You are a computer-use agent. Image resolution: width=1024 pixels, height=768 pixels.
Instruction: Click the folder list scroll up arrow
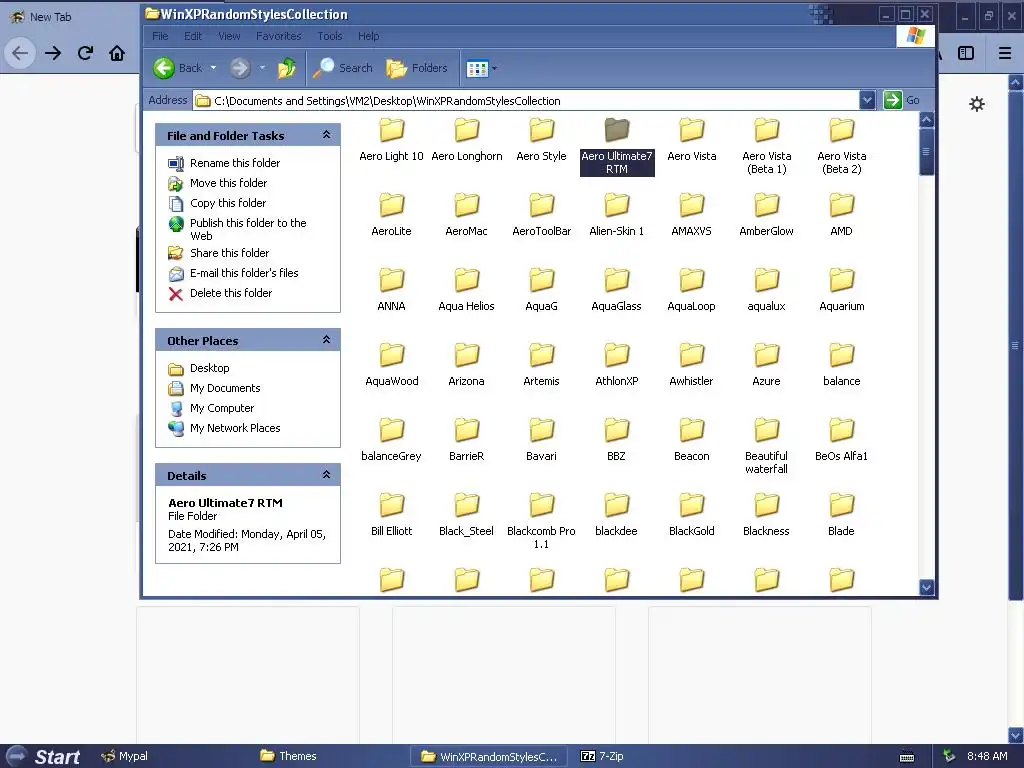(926, 120)
